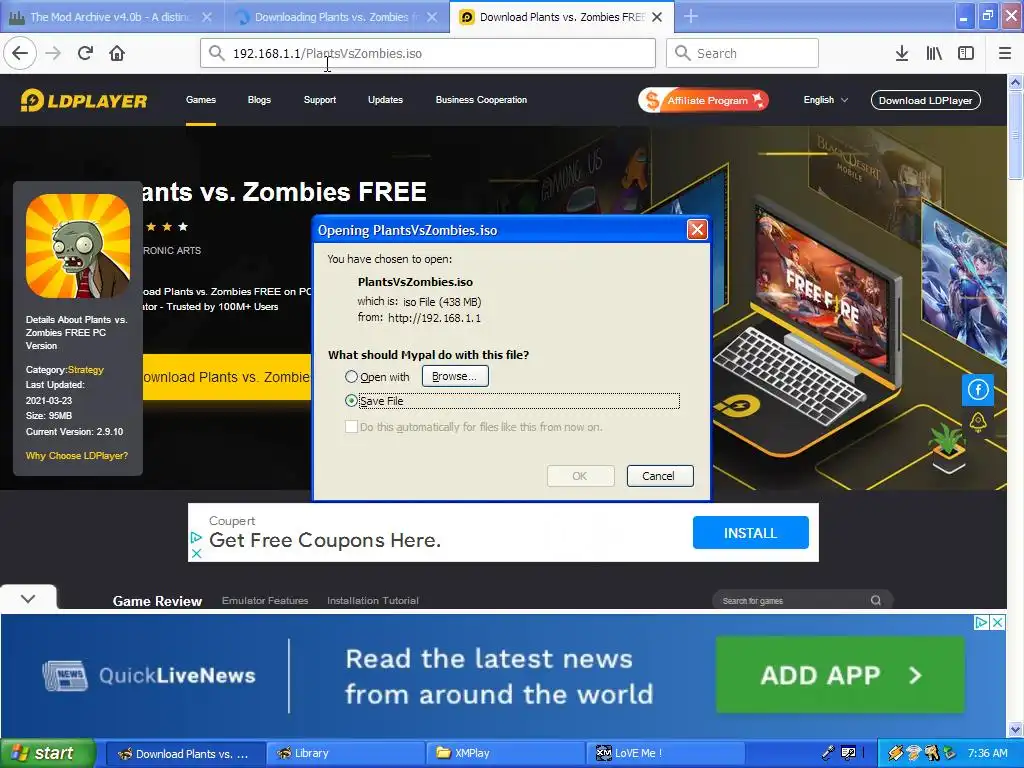The width and height of the screenshot is (1024, 768).
Task: Switch to the Game Review tab
Action: click(x=157, y=601)
